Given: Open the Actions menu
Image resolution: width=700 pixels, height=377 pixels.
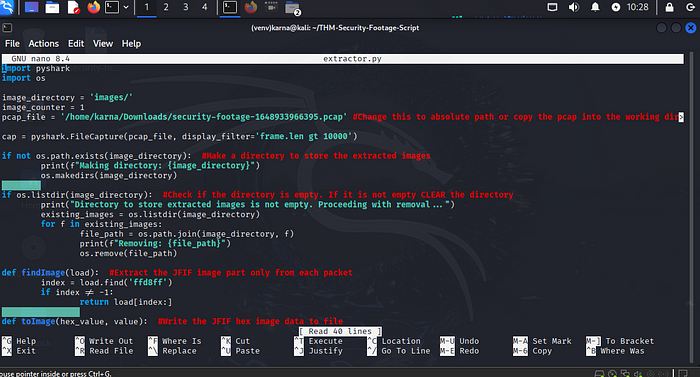Looking at the screenshot, I should coord(43,44).
